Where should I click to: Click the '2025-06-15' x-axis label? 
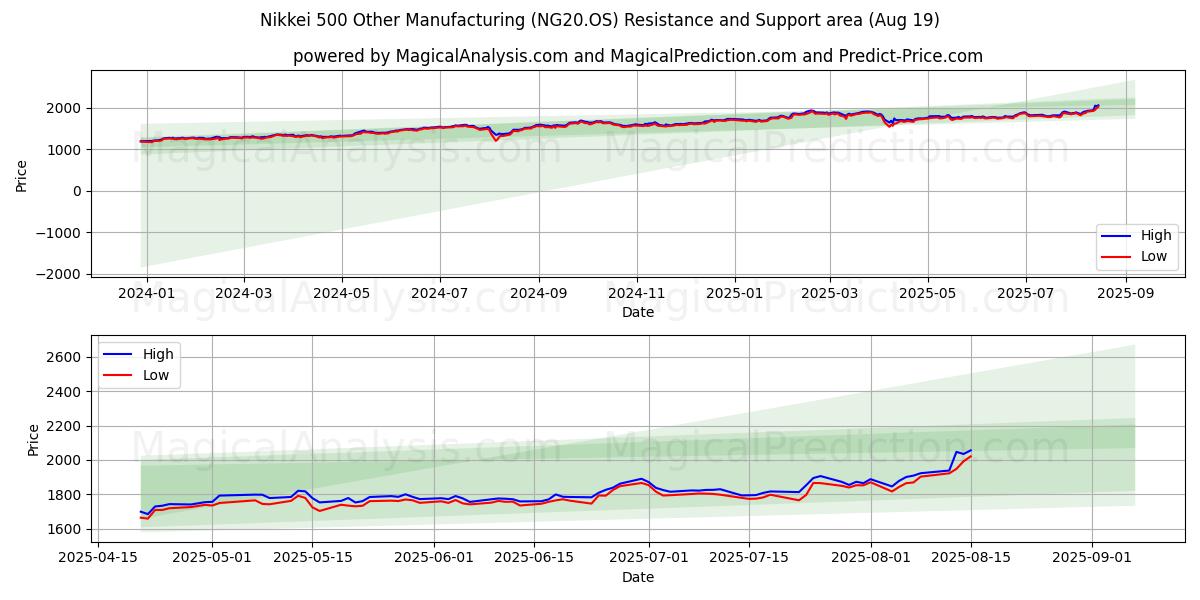coord(535,558)
